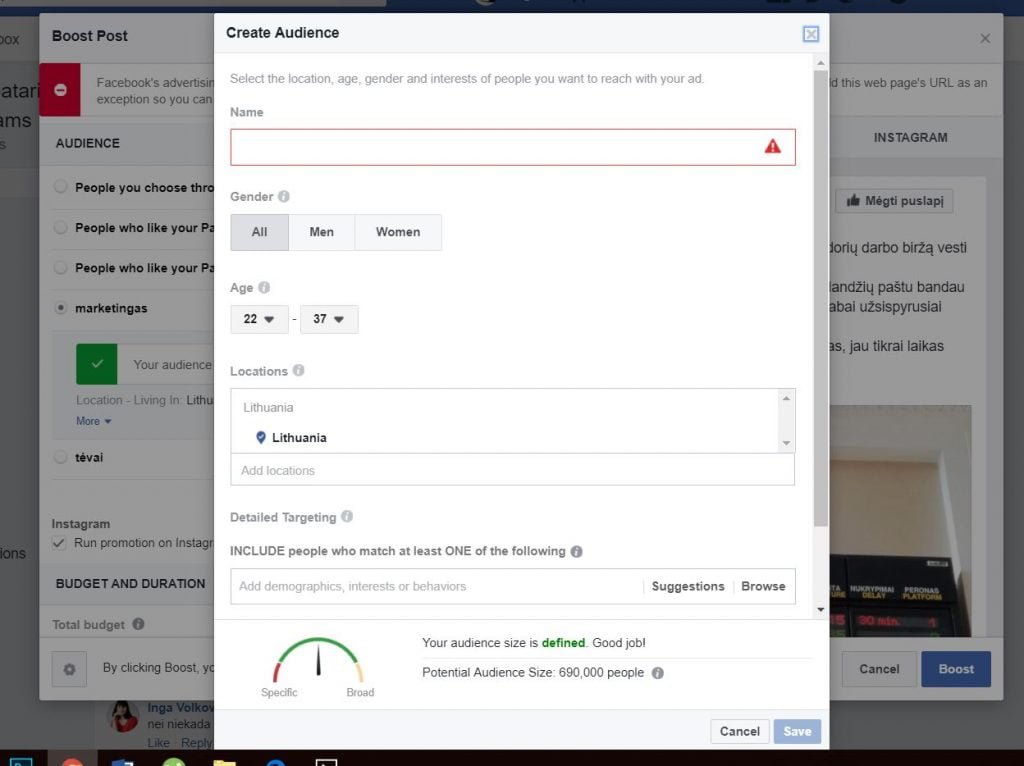Image resolution: width=1024 pixels, height=766 pixels.
Task: Expand the More audience details link
Action: pos(93,421)
